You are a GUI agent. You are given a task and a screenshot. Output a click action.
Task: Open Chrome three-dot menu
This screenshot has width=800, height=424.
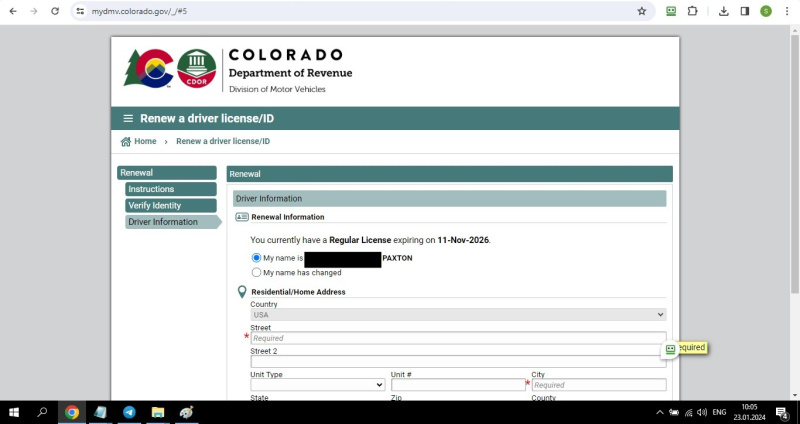coord(786,11)
